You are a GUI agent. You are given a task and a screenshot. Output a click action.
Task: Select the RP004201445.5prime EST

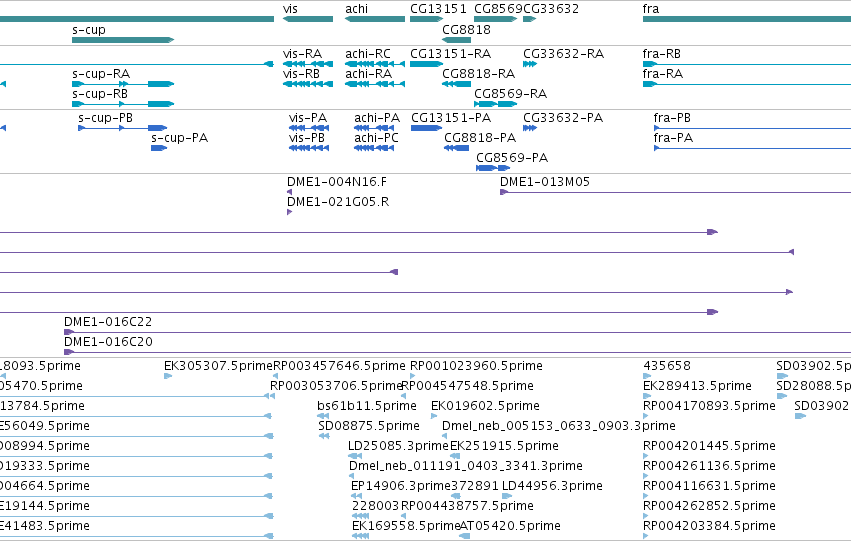(x=645, y=456)
